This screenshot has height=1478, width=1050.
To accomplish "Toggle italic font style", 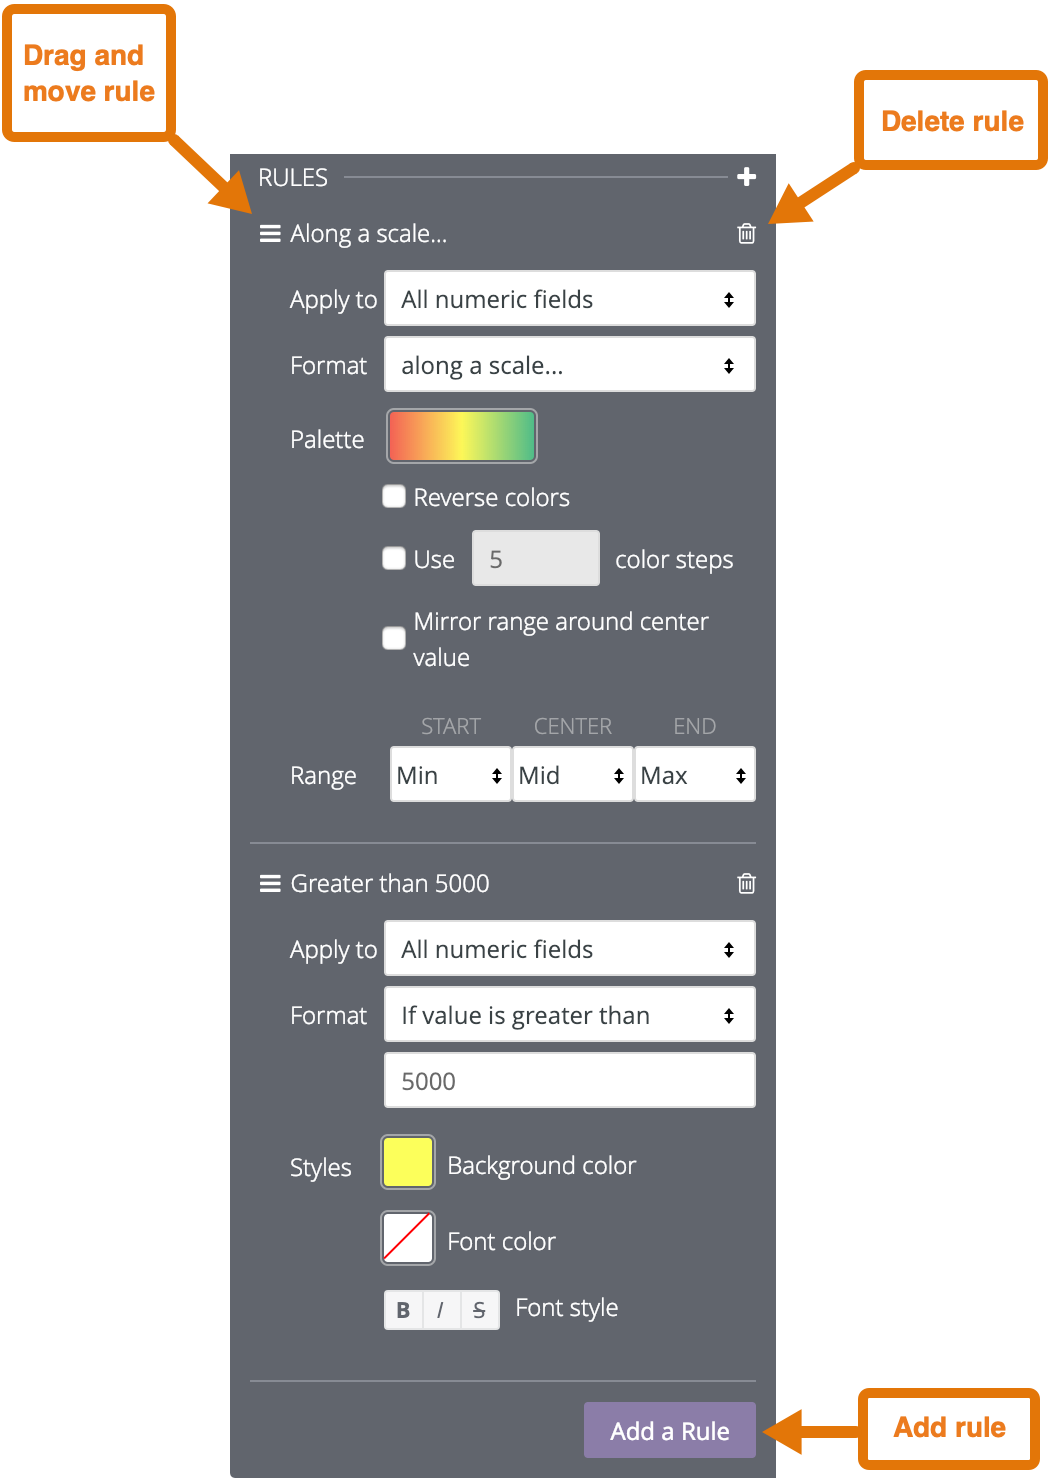I will click(x=440, y=1310).
